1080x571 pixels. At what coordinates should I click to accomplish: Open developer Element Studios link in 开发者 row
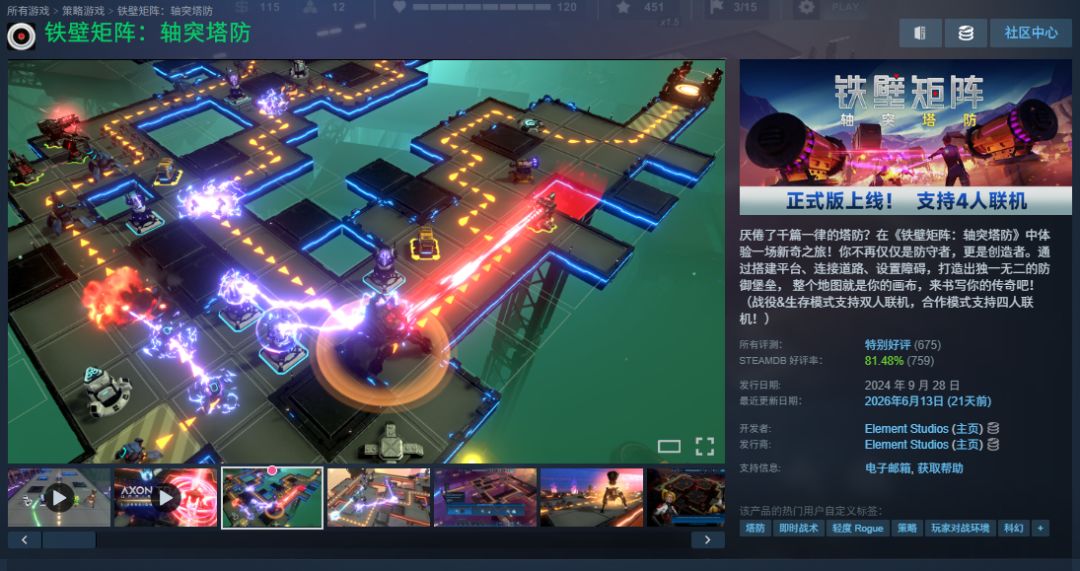coord(906,428)
